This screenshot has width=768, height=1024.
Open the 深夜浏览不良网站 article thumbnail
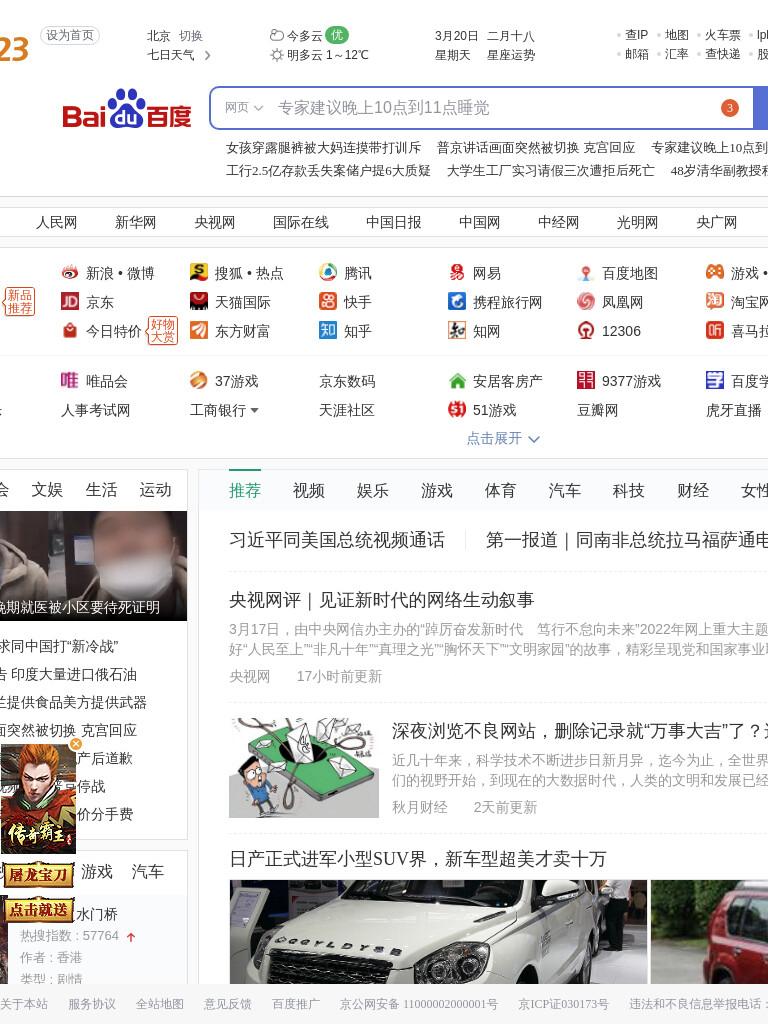(304, 768)
